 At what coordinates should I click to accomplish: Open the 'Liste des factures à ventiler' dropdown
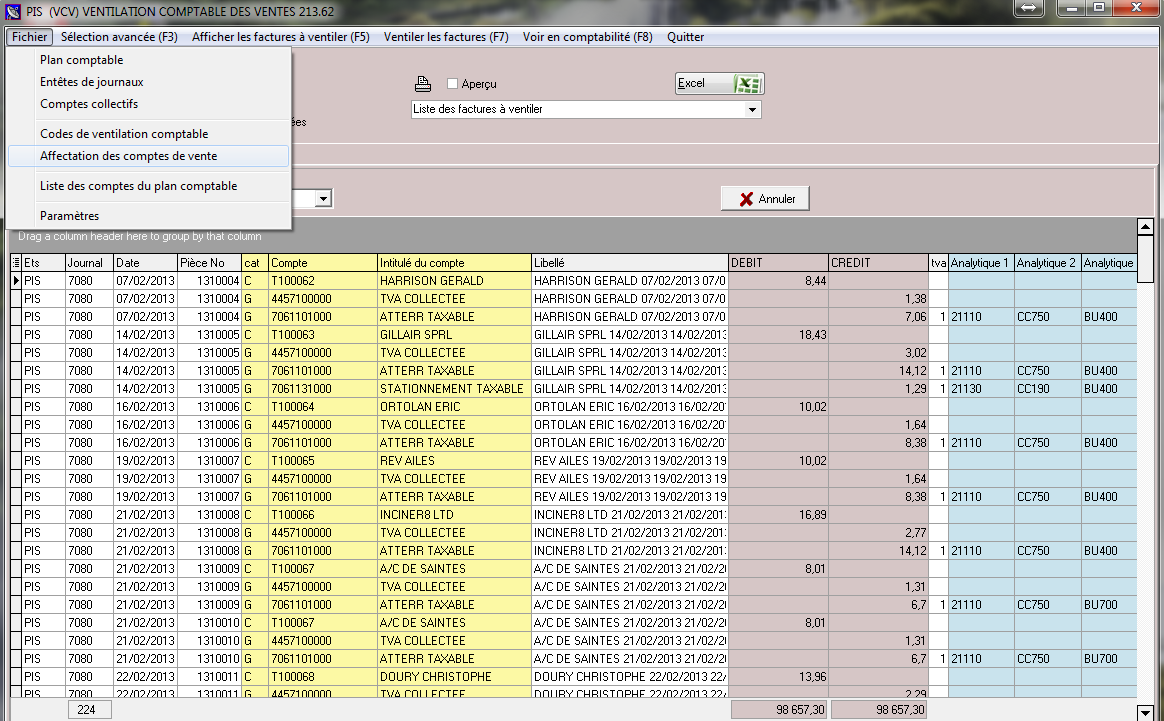coord(752,110)
